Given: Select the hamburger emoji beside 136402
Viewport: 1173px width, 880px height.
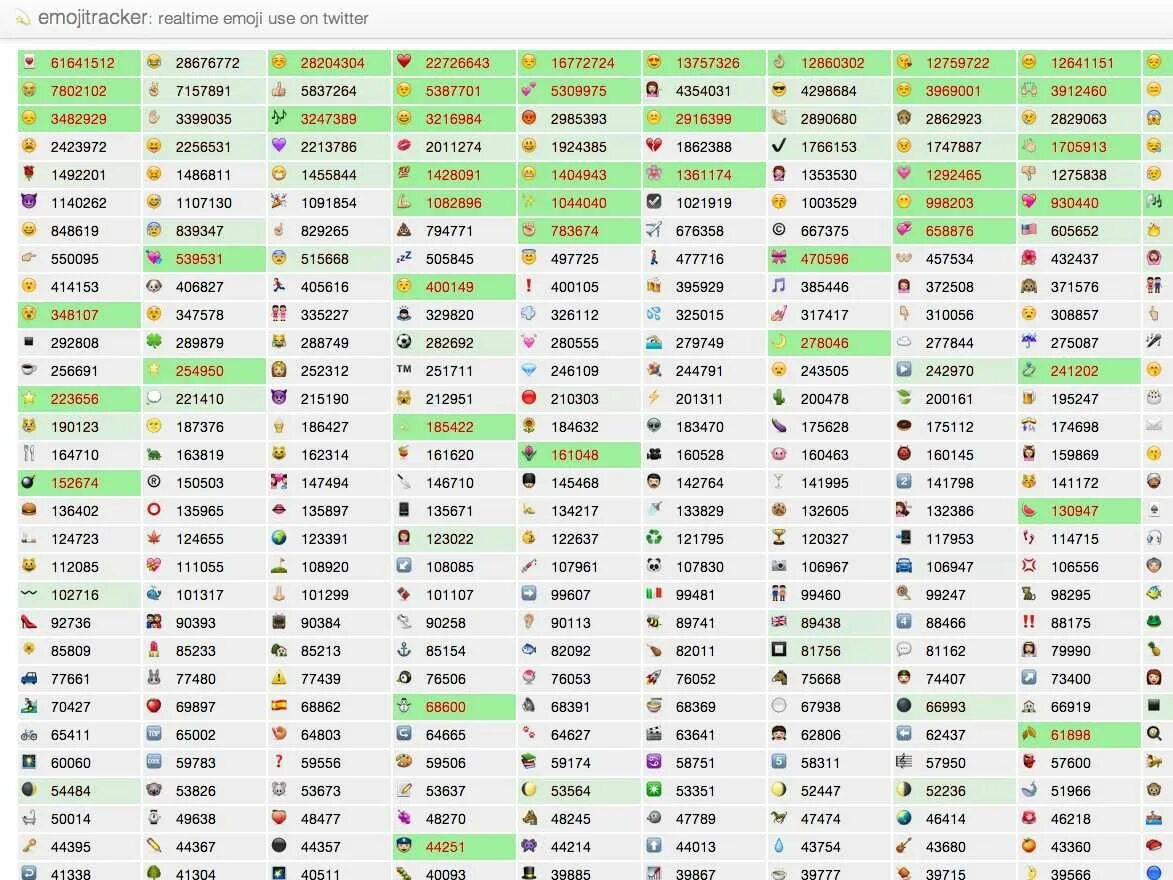Looking at the screenshot, I should [29, 510].
